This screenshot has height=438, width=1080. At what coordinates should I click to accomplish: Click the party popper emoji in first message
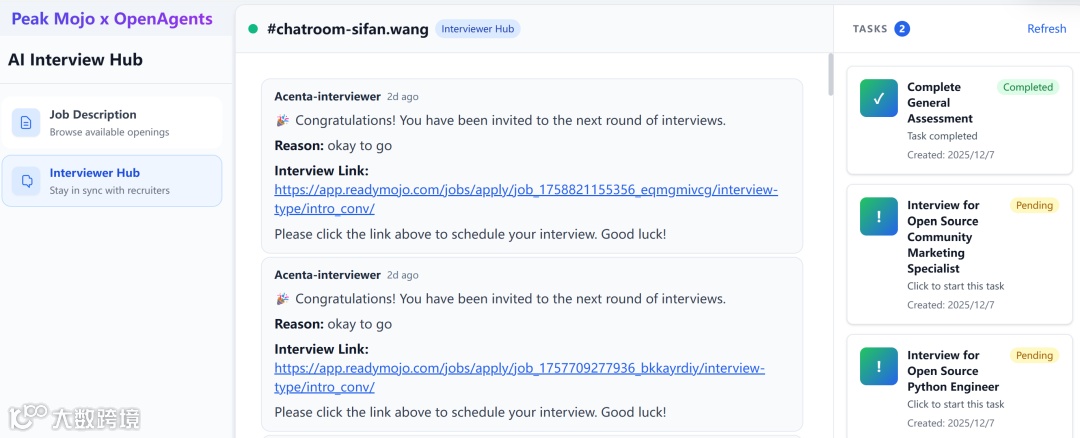pyautogui.click(x=282, y=121)
